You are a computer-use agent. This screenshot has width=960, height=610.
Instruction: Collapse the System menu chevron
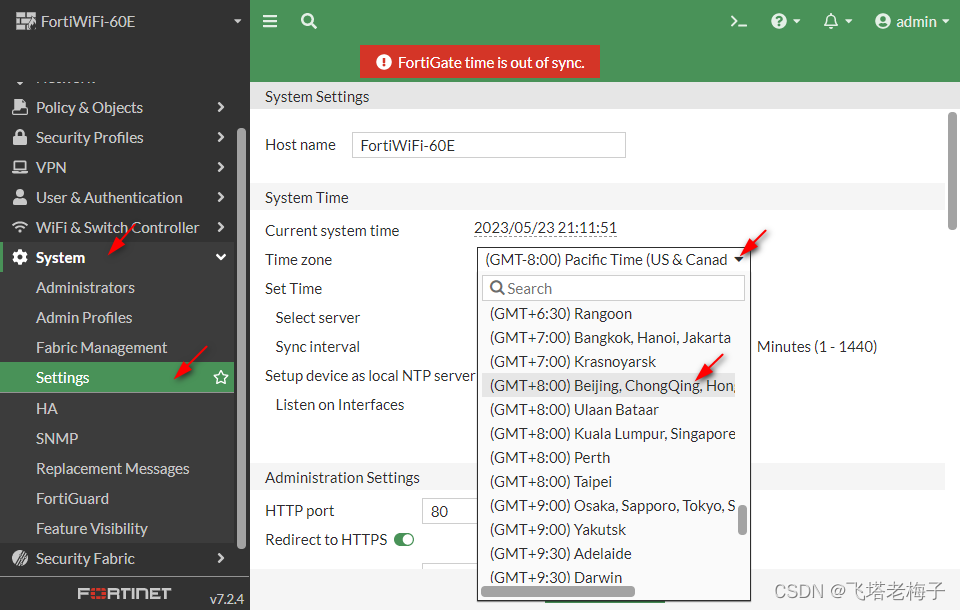(x=221, y=257)
